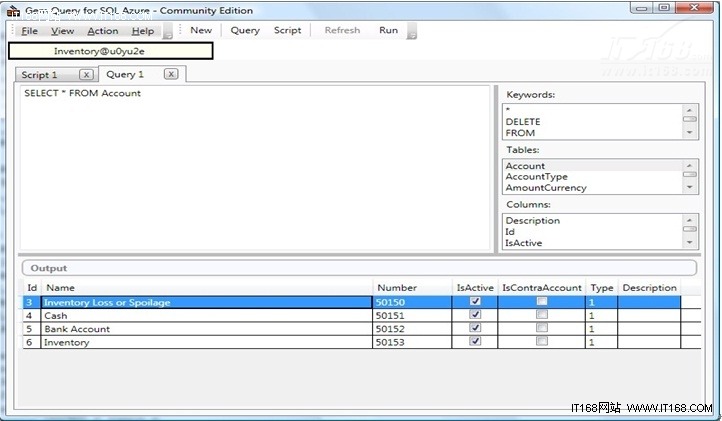This screenshot has width=722, height=421.
Task: Click the Tables list scroll up arrow
Action: coord(689,165)
